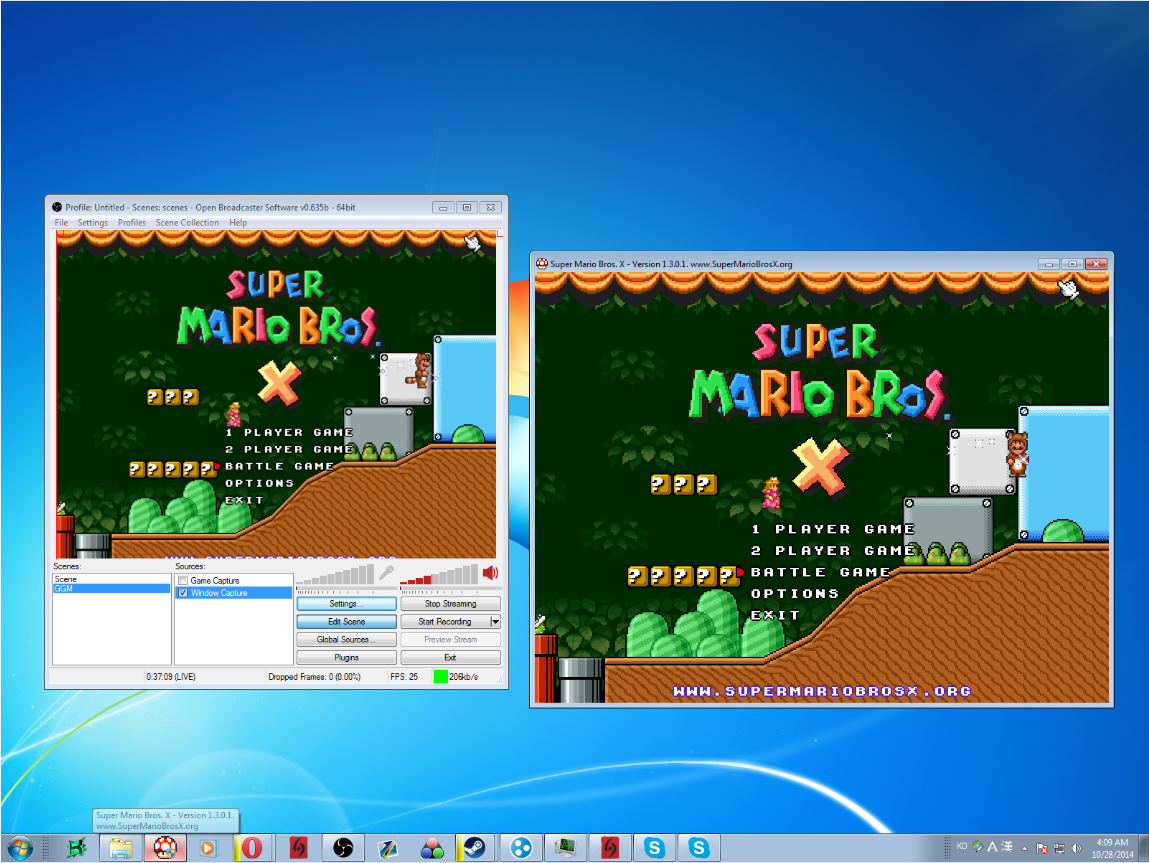Click 'BATTLE GAME' in Super Mario window
1149x863 pixels.
pyautogui.click(x=820, y=572)
